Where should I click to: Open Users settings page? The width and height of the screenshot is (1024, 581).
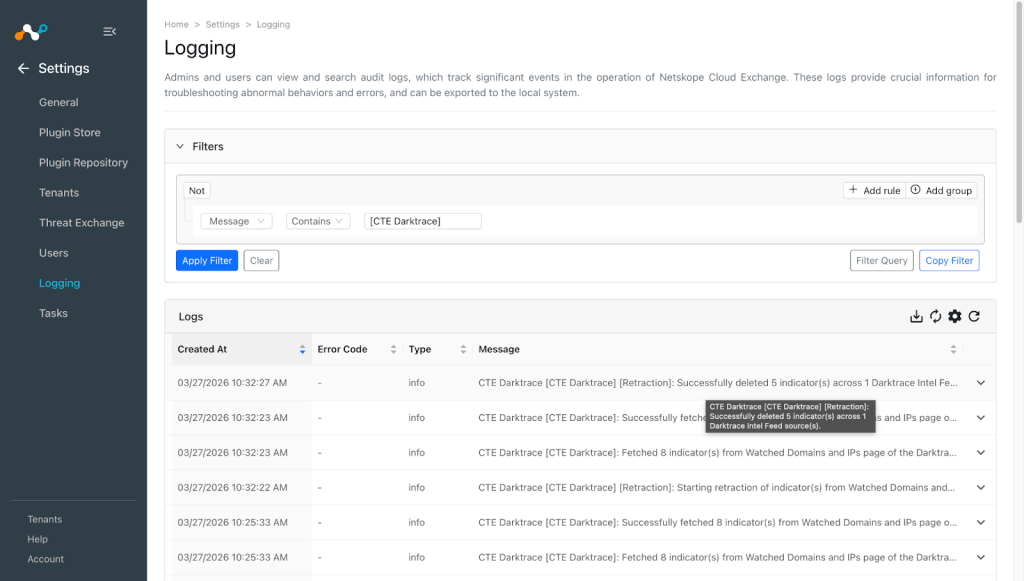[x=54, y=253]
